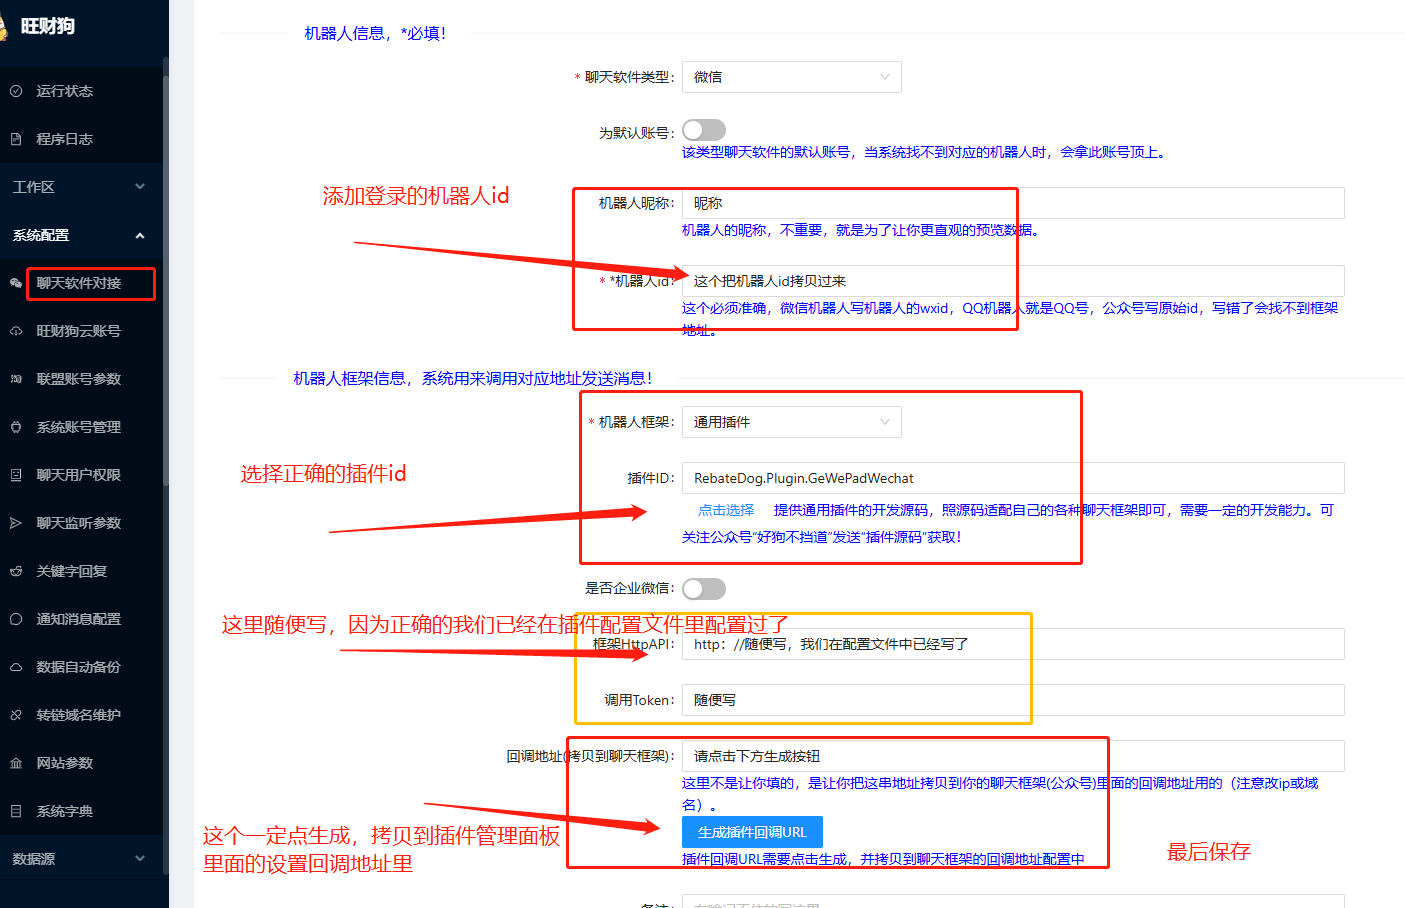Collapse the 系统配置 menu section
This screenshot has width=1405, height=908.
coord(80,235)
